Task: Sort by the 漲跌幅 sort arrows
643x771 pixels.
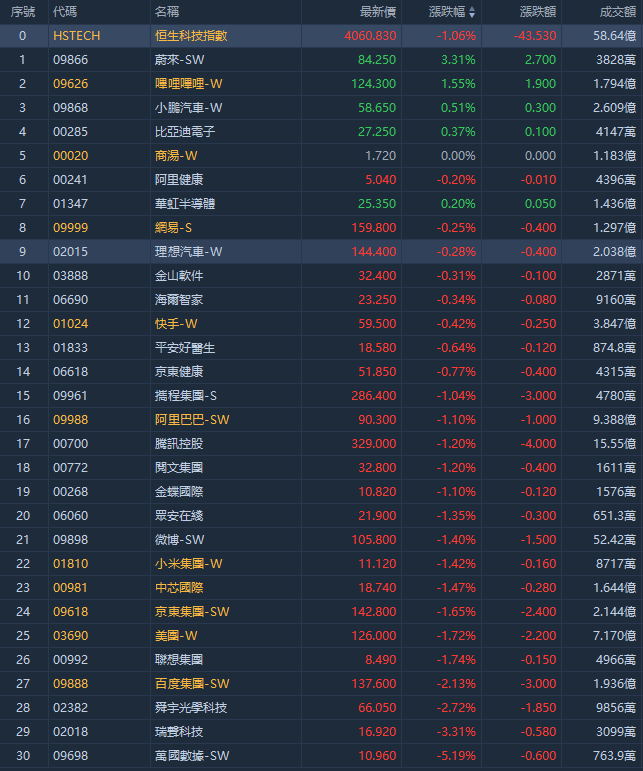Action: 472,12
